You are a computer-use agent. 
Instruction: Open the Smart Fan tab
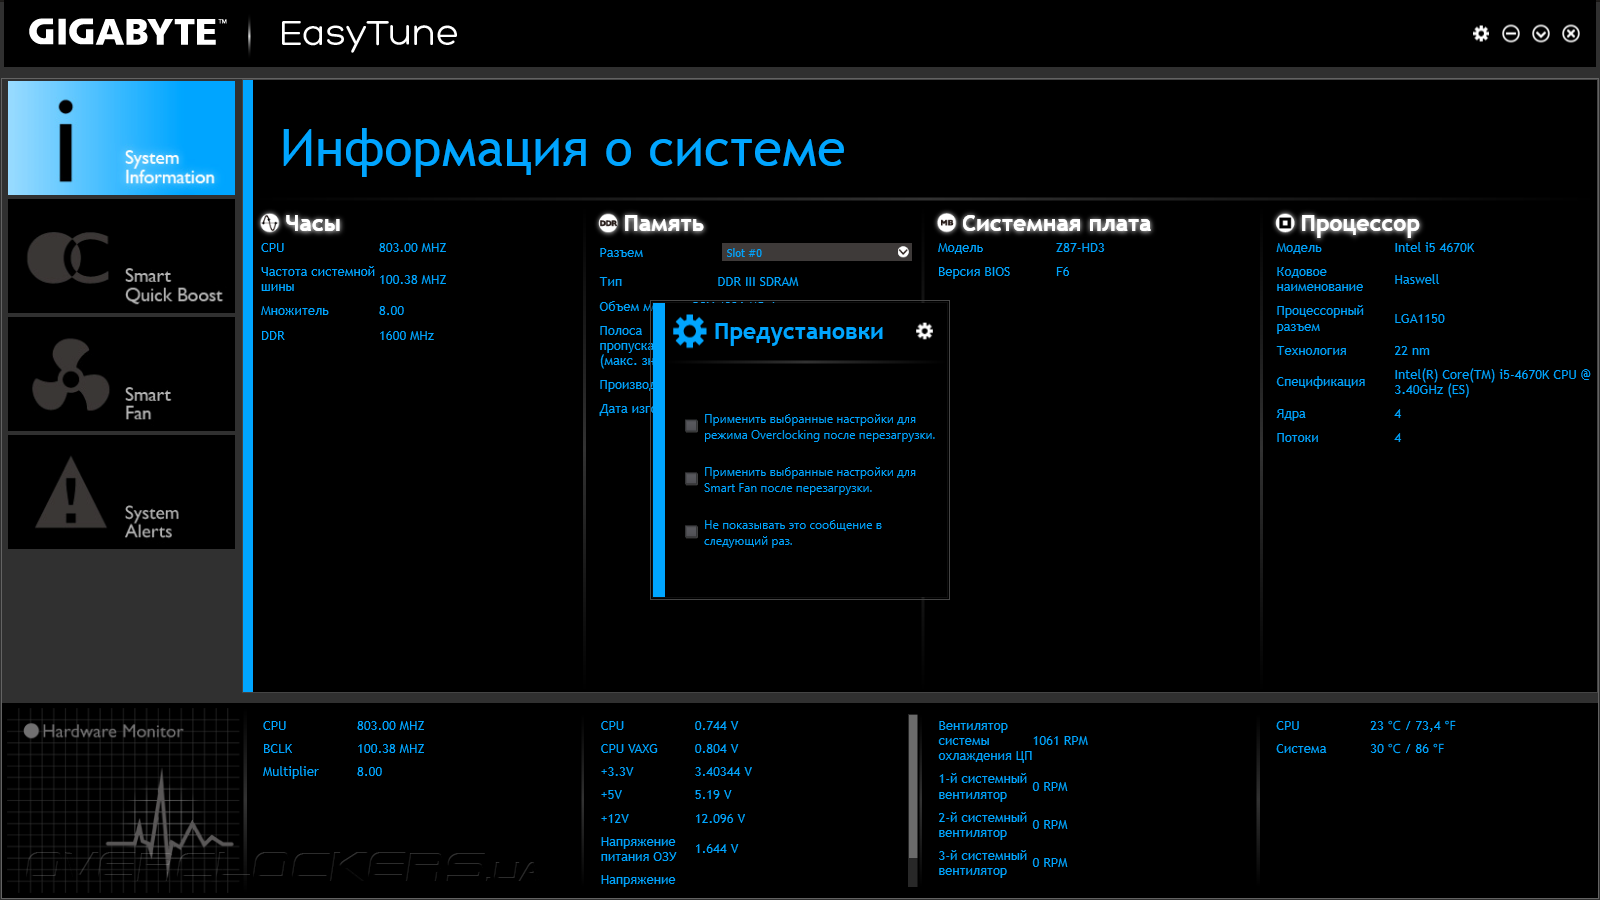click(x=121, y=374)
